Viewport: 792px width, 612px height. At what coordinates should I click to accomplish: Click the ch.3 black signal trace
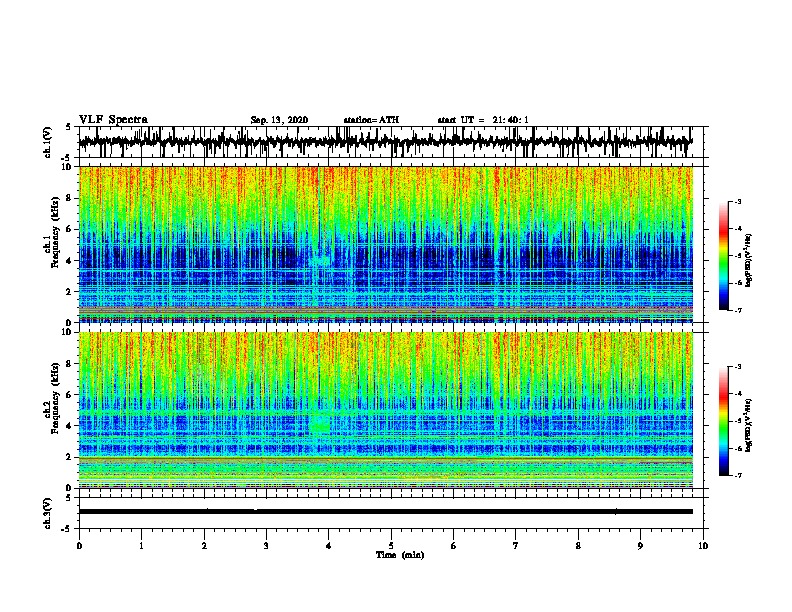[385, 512]
